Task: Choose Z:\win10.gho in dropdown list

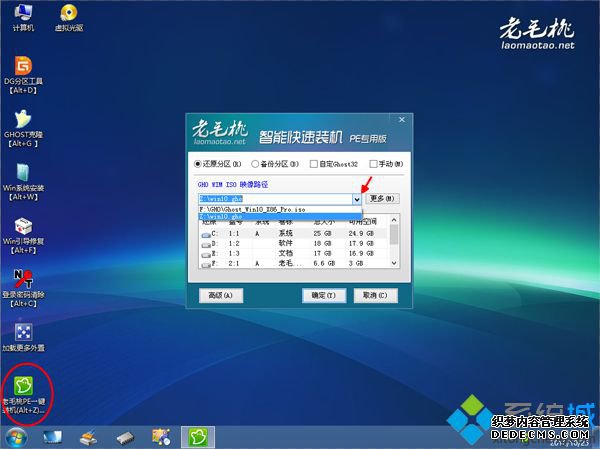Action: pos(280,217)
